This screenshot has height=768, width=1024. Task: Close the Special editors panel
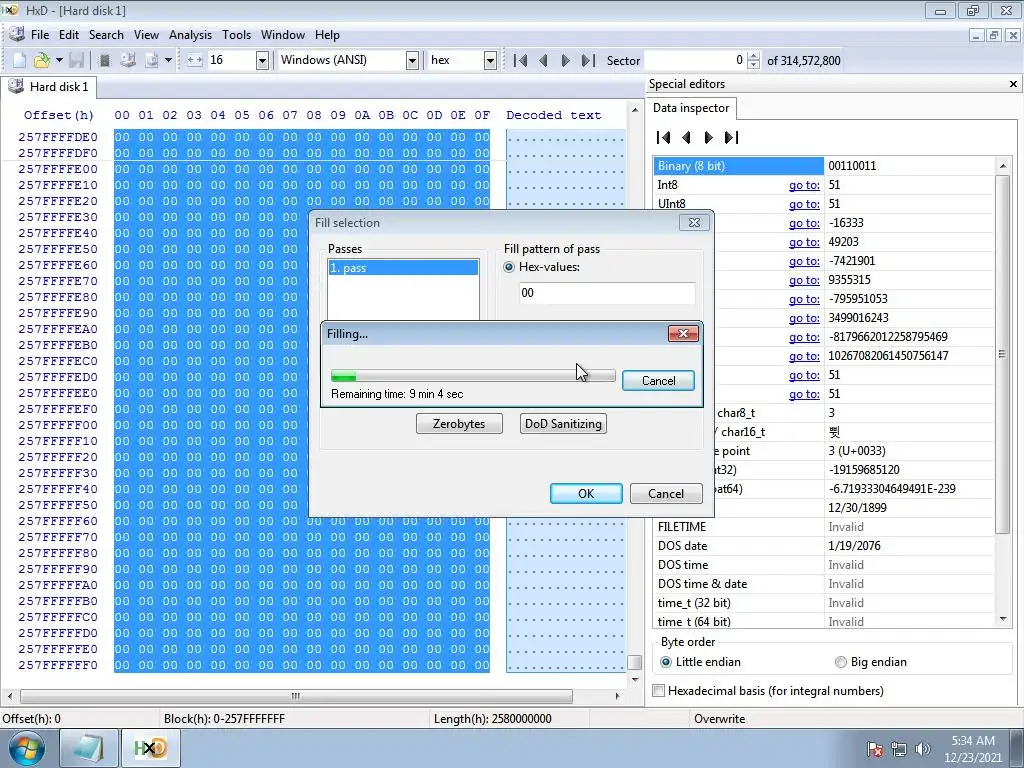pyautogui.click(x=1013, y=84)
